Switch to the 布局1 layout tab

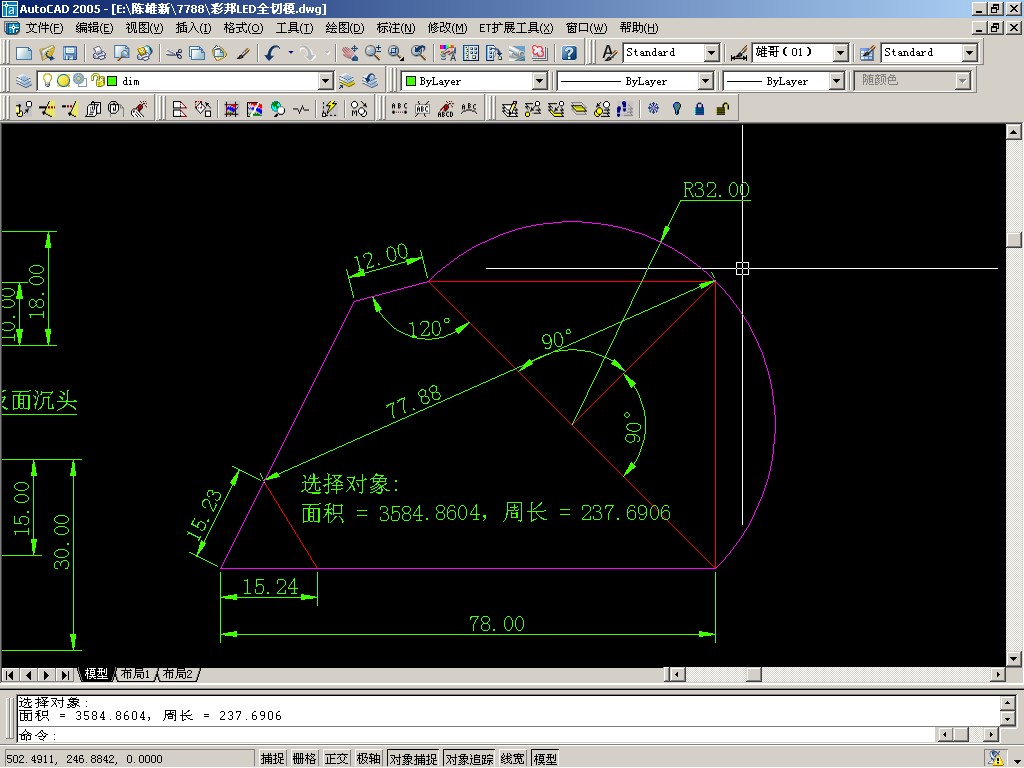pyautogui.click(x=136, y=674)
